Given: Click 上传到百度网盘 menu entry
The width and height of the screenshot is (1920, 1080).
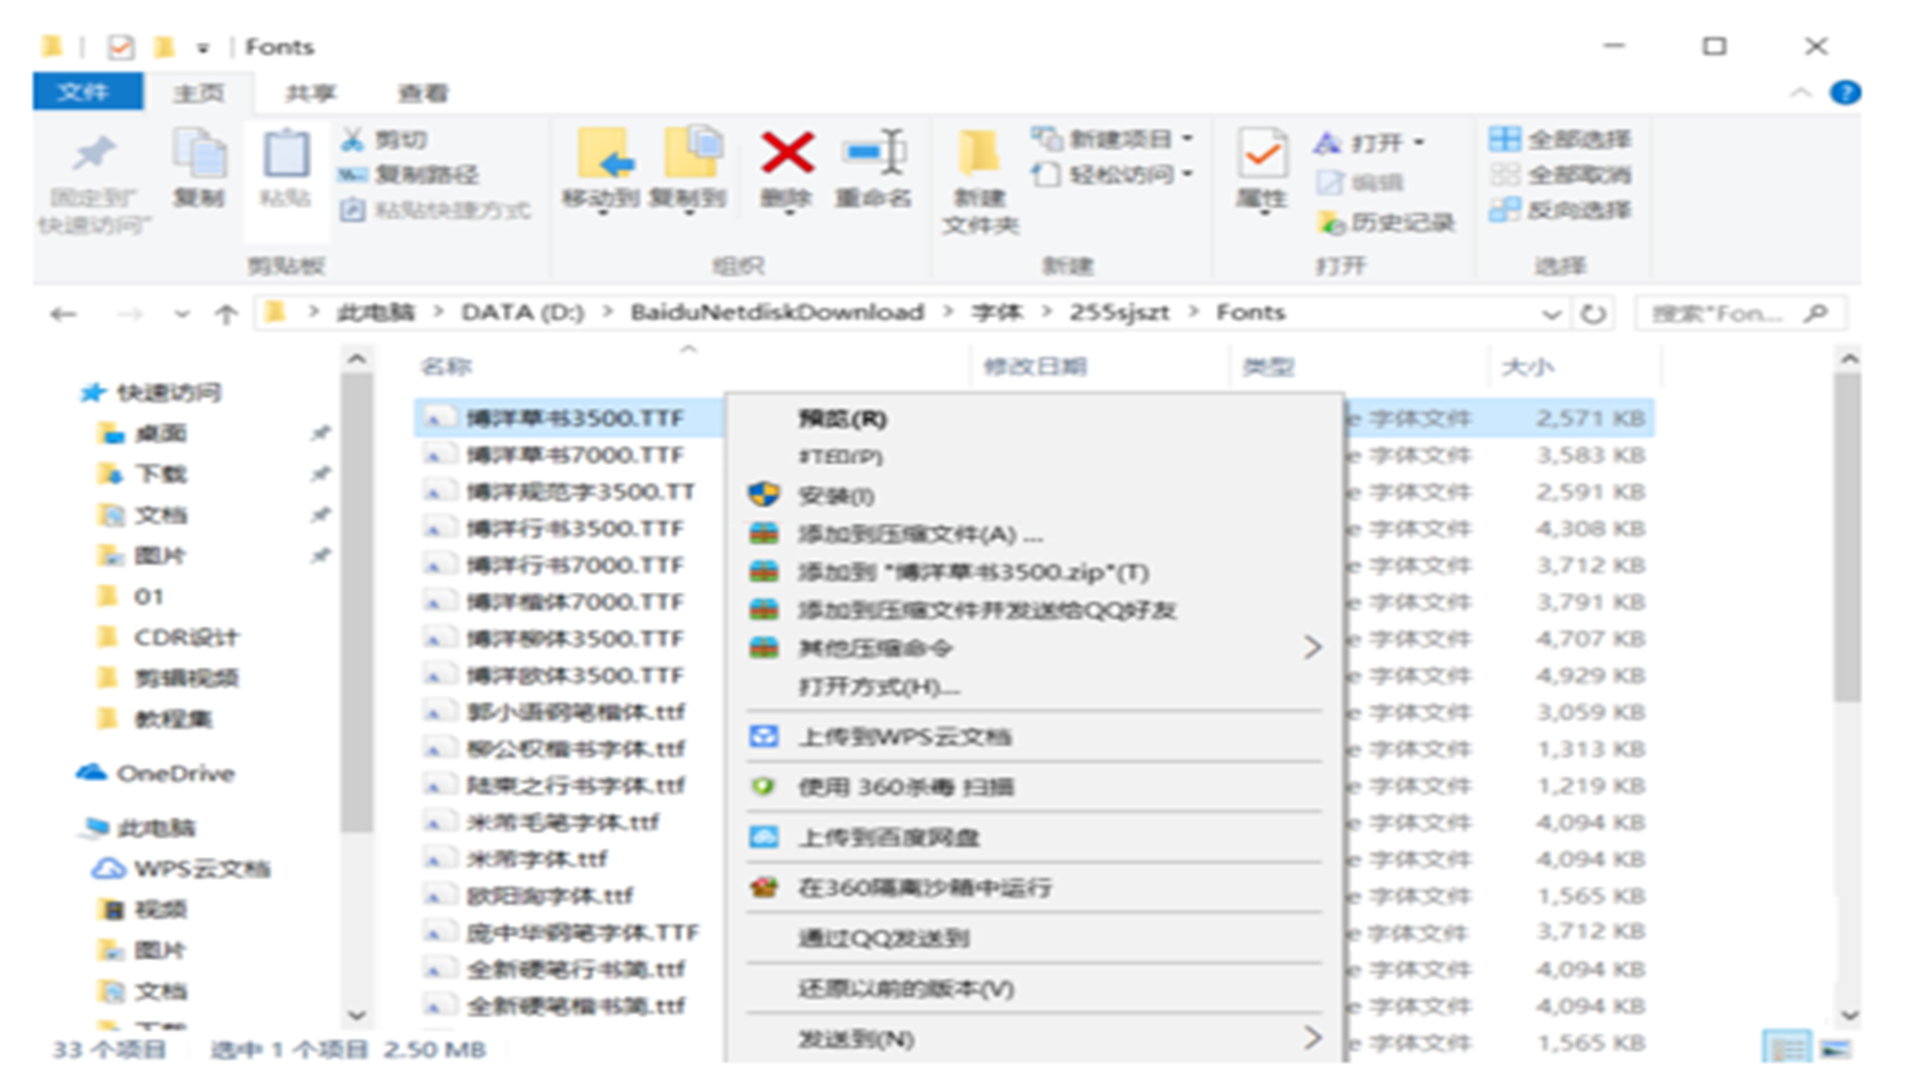Looking at the screenshot, I should (888, 838).
